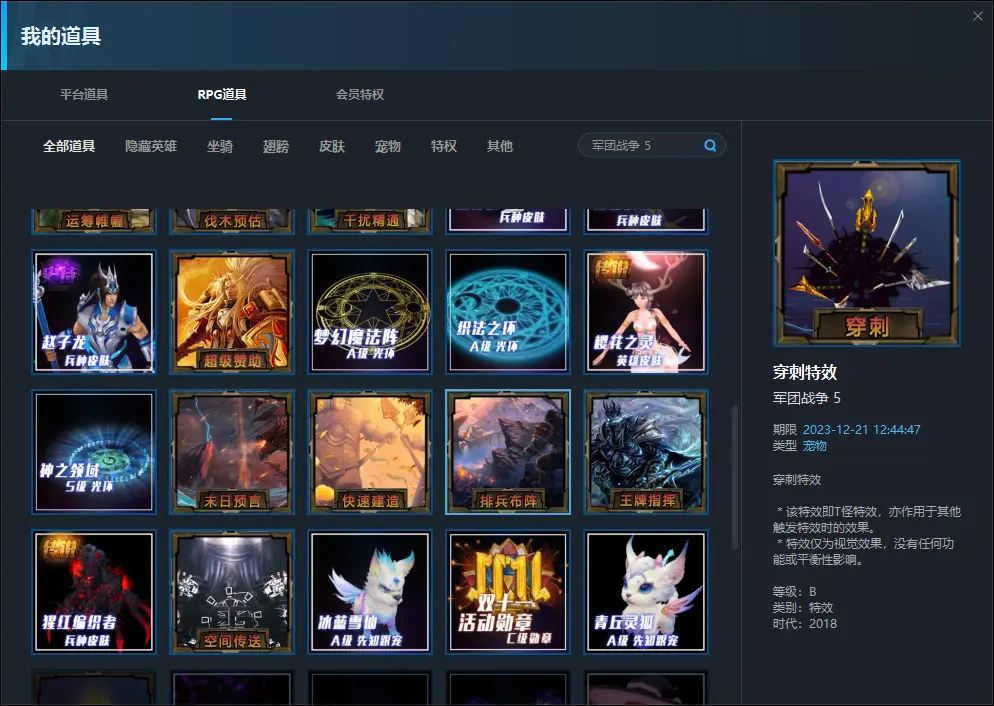
Task: Click the 穿刺 preview image
Action: [867, 254]
